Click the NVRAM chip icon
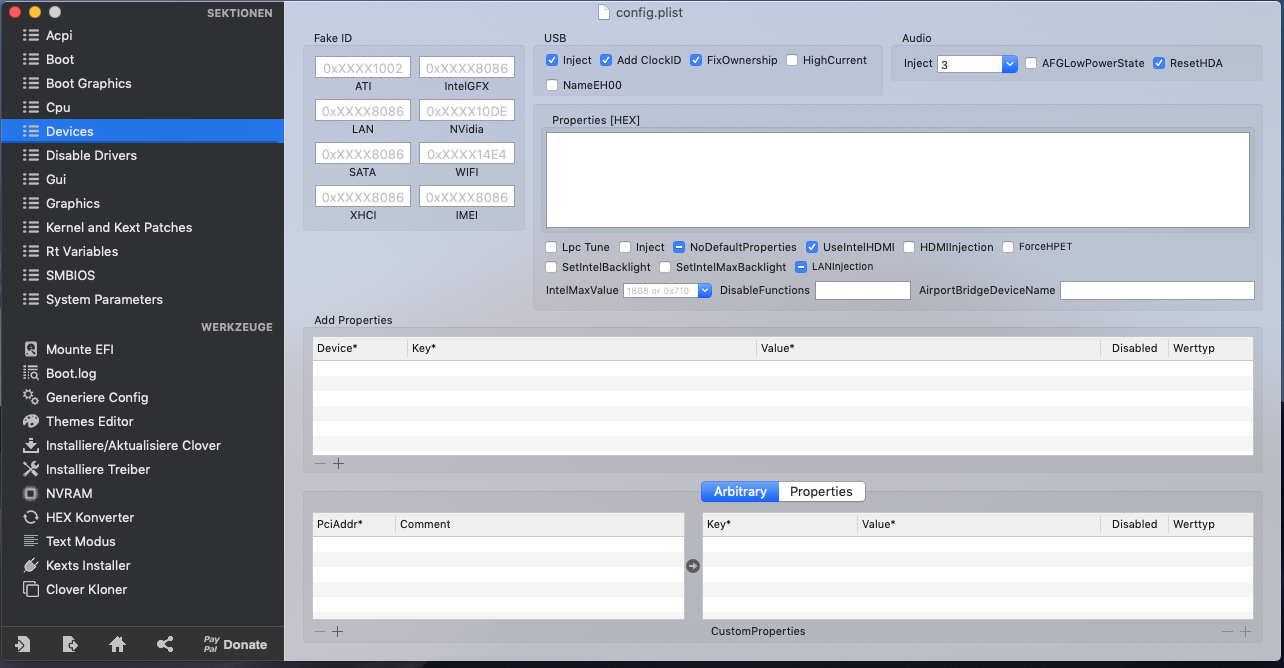Viewport: 1284px width, 668px height. click(x=31, y=493)
